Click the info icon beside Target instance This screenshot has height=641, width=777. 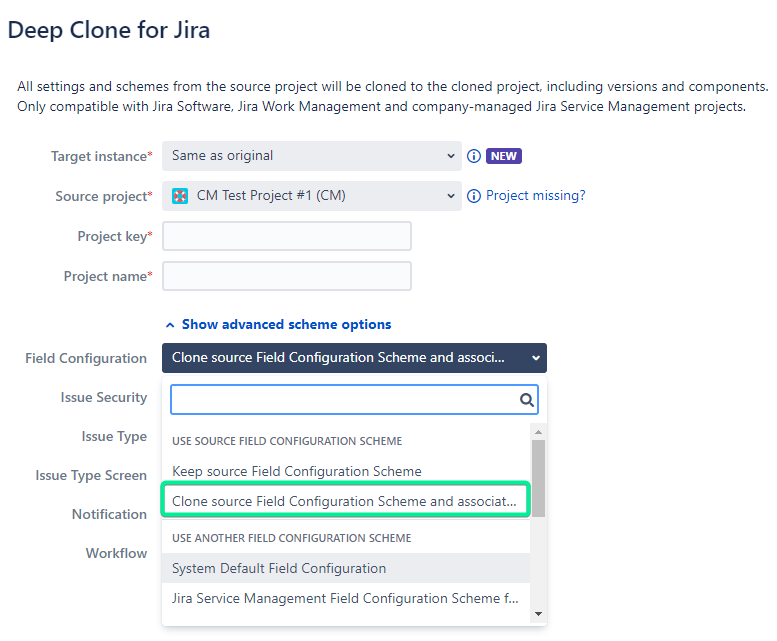point(474,156)
